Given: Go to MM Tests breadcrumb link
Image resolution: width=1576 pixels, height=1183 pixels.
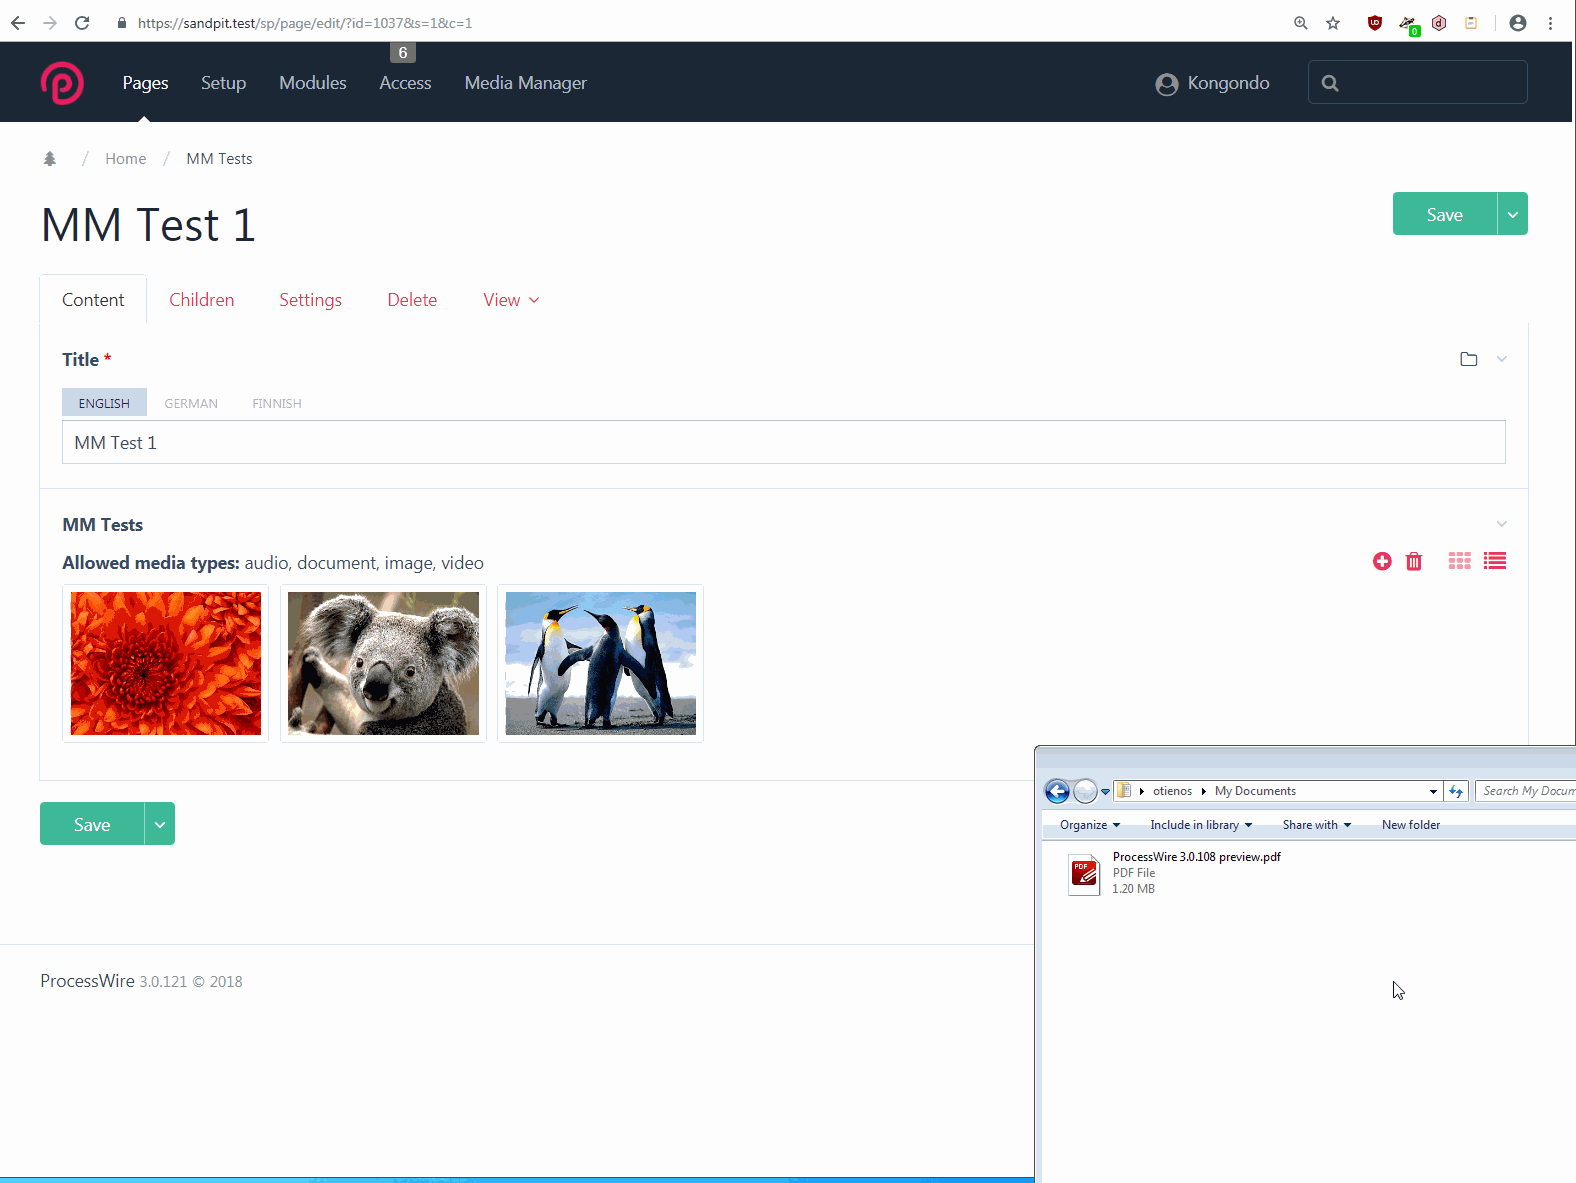Looking at the screenshot, I should coord(219,159).
